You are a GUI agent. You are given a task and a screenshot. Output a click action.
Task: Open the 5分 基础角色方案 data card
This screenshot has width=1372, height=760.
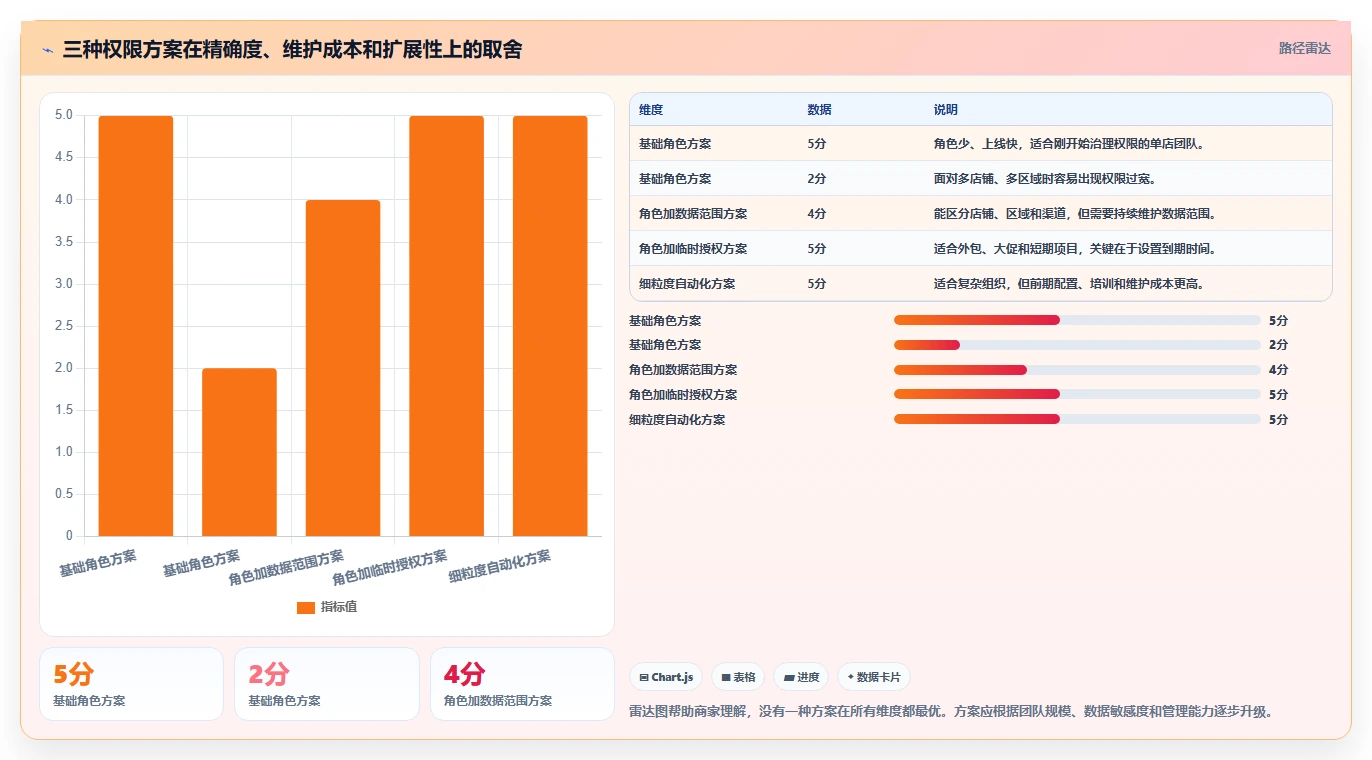point(131,684)
